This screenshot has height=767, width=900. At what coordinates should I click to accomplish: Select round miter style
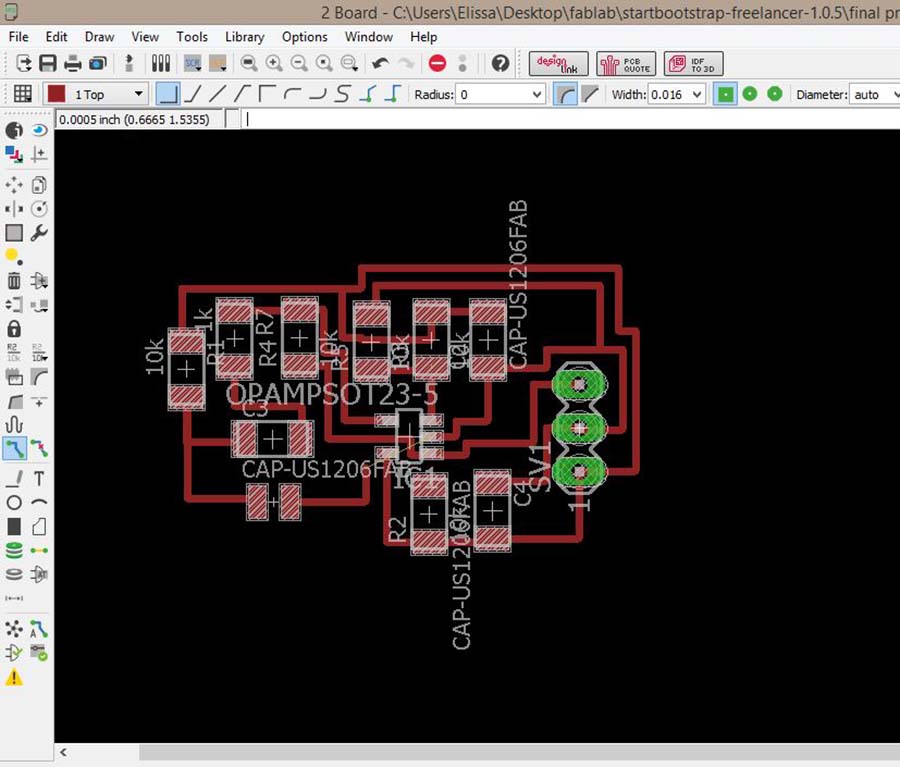point(565,94)
